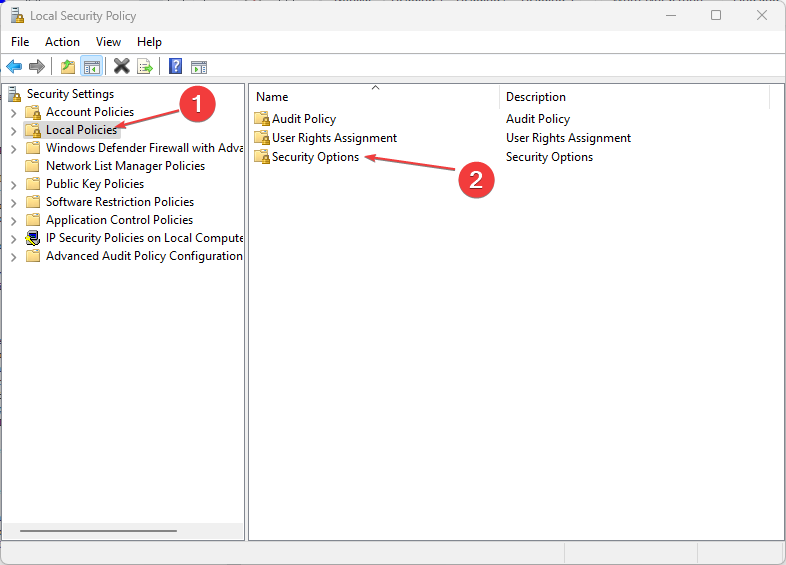Expand the Local Policies tree node

coord(14,131)
